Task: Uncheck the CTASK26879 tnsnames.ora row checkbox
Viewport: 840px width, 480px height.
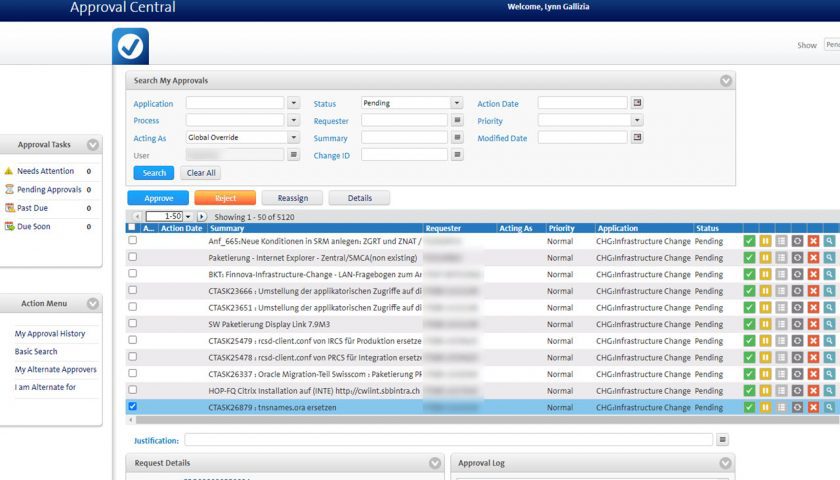Action: point(133,407)
